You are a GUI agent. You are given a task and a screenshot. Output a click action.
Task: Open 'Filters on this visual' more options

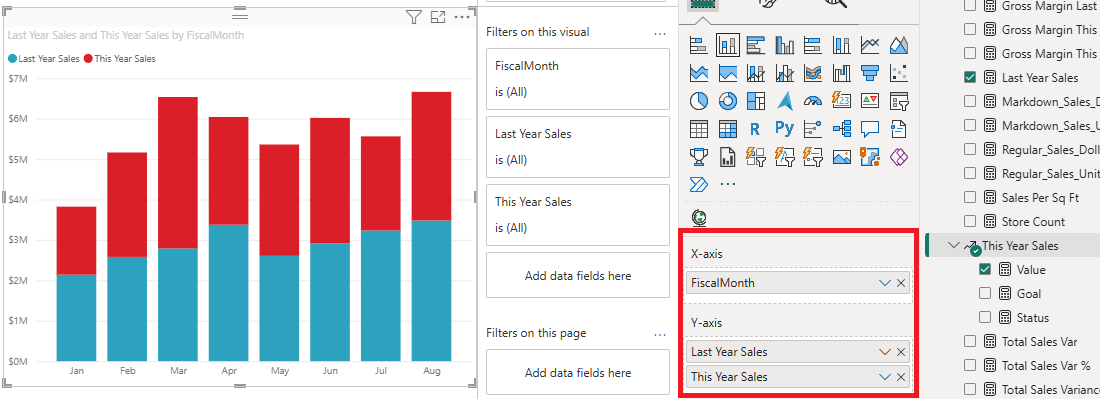pos(660,32)
